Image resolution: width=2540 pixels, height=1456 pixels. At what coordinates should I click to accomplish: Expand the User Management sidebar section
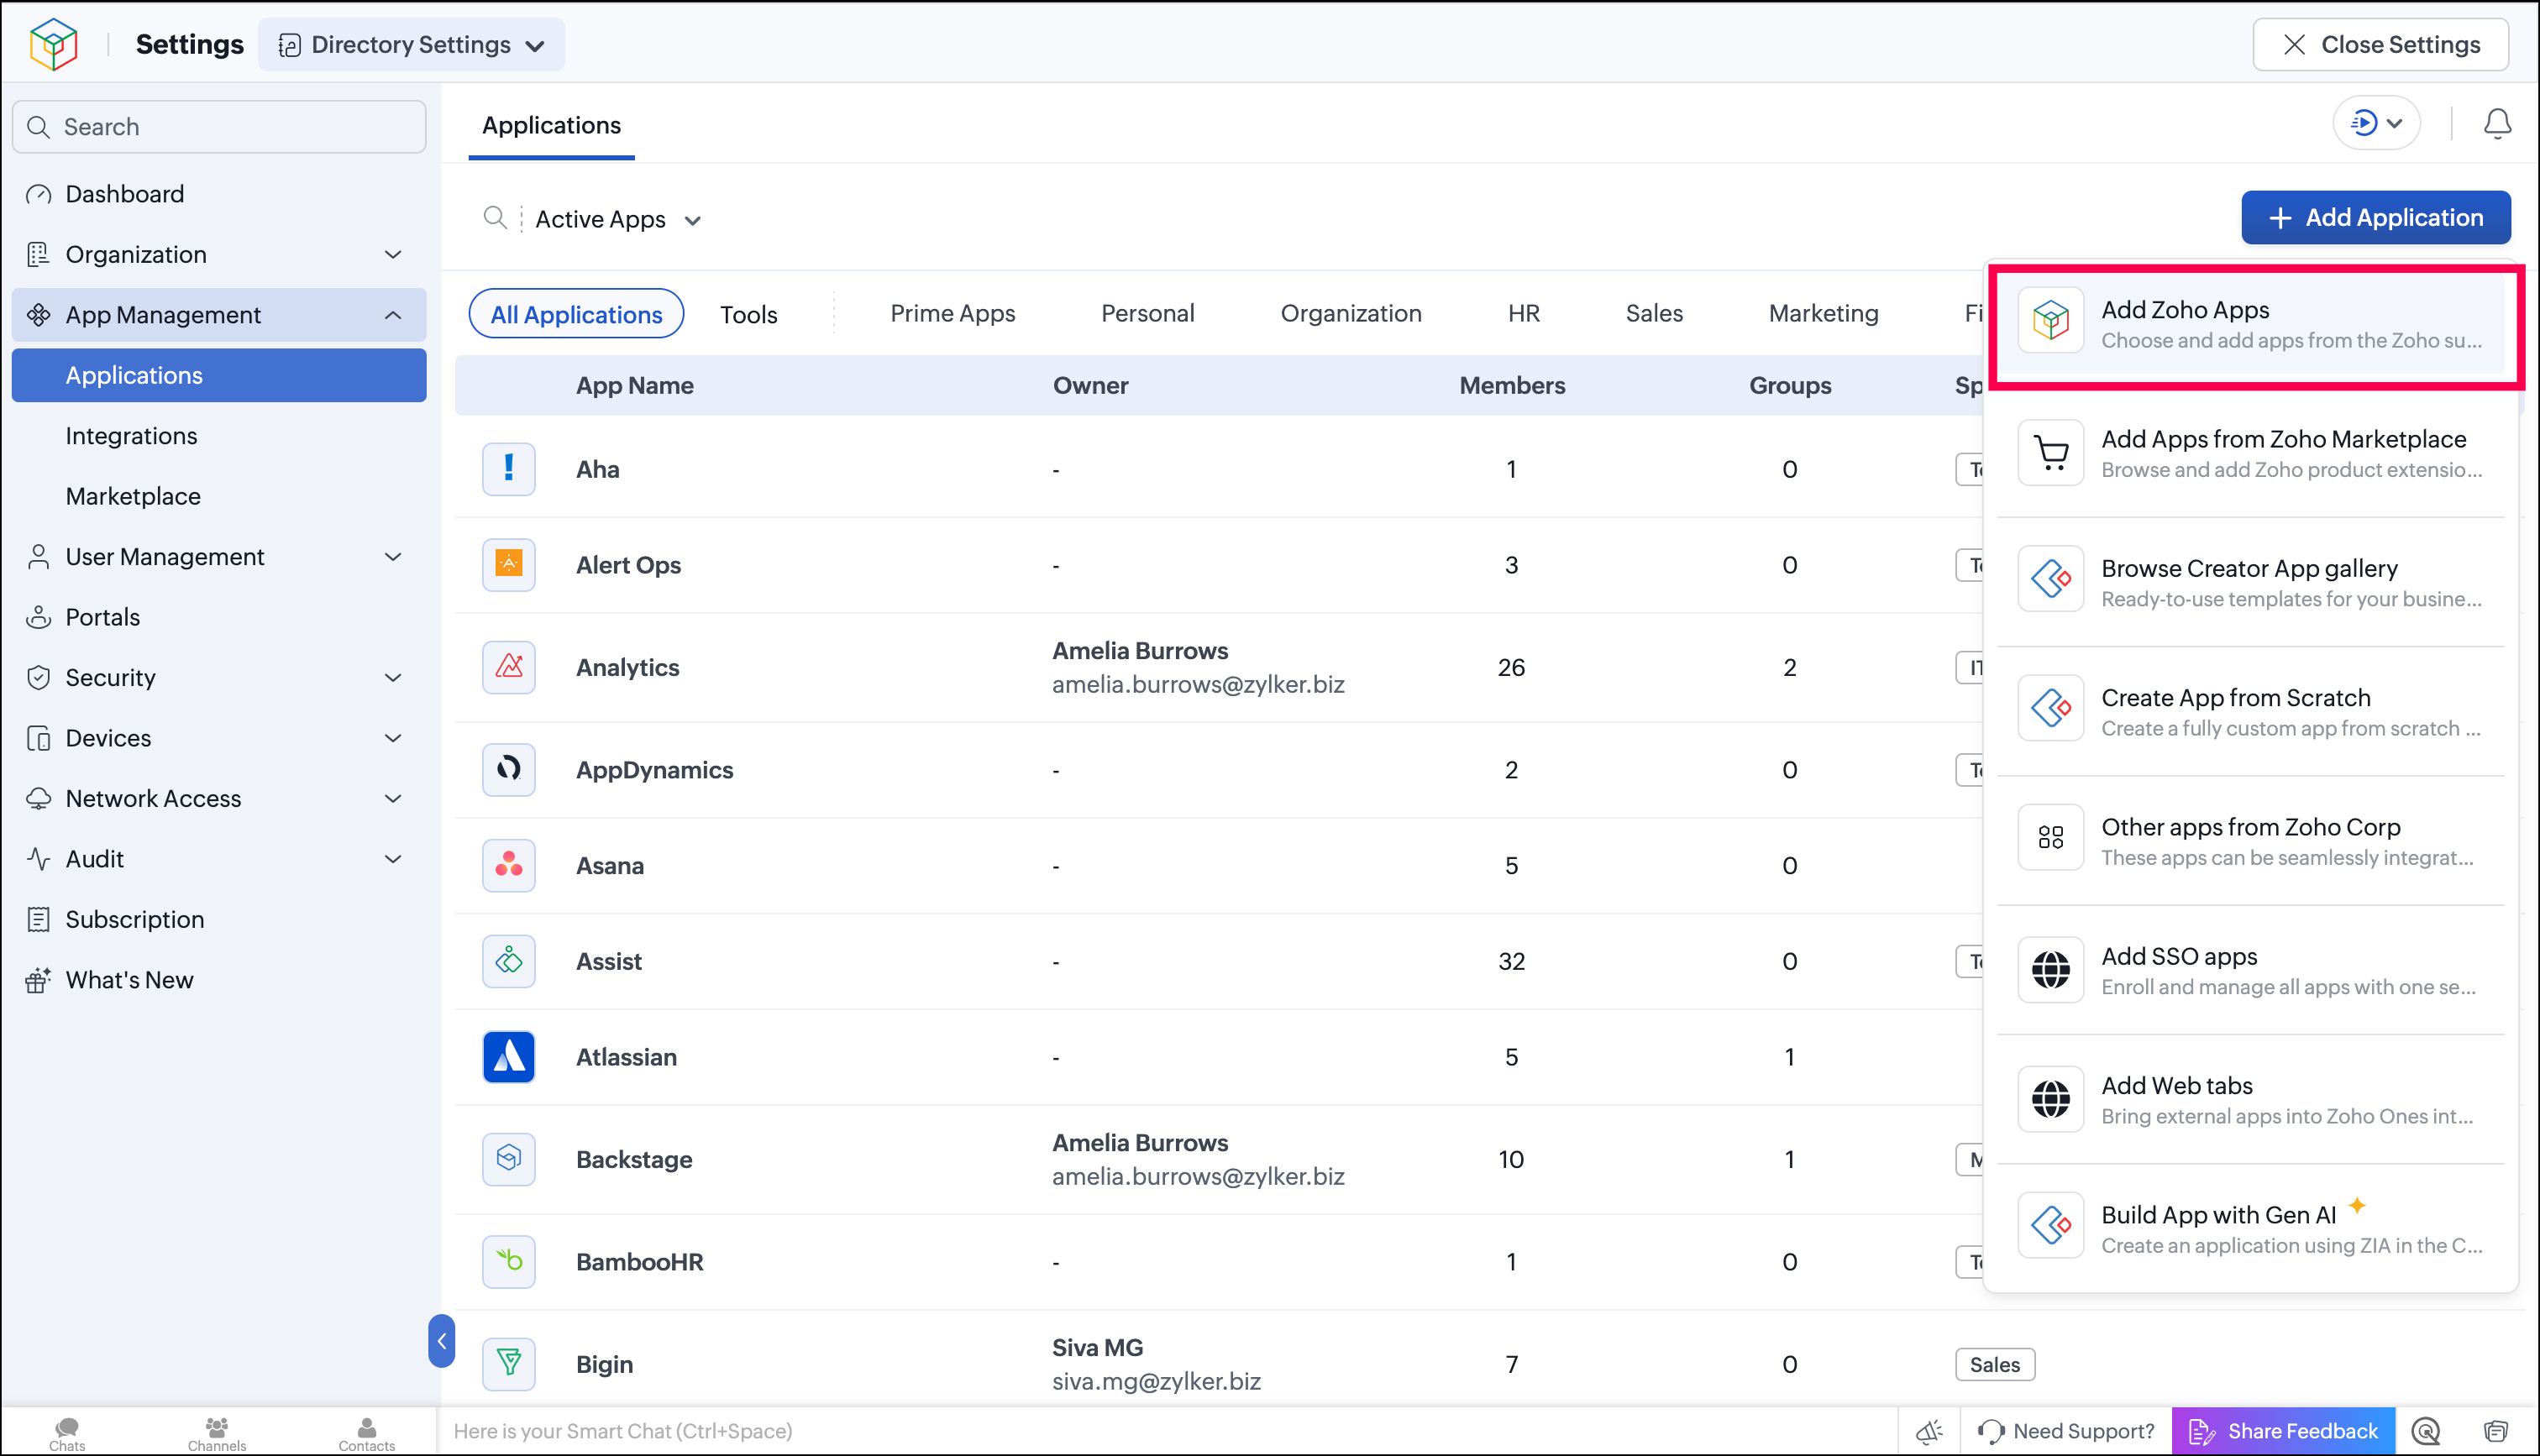(393, 557)
